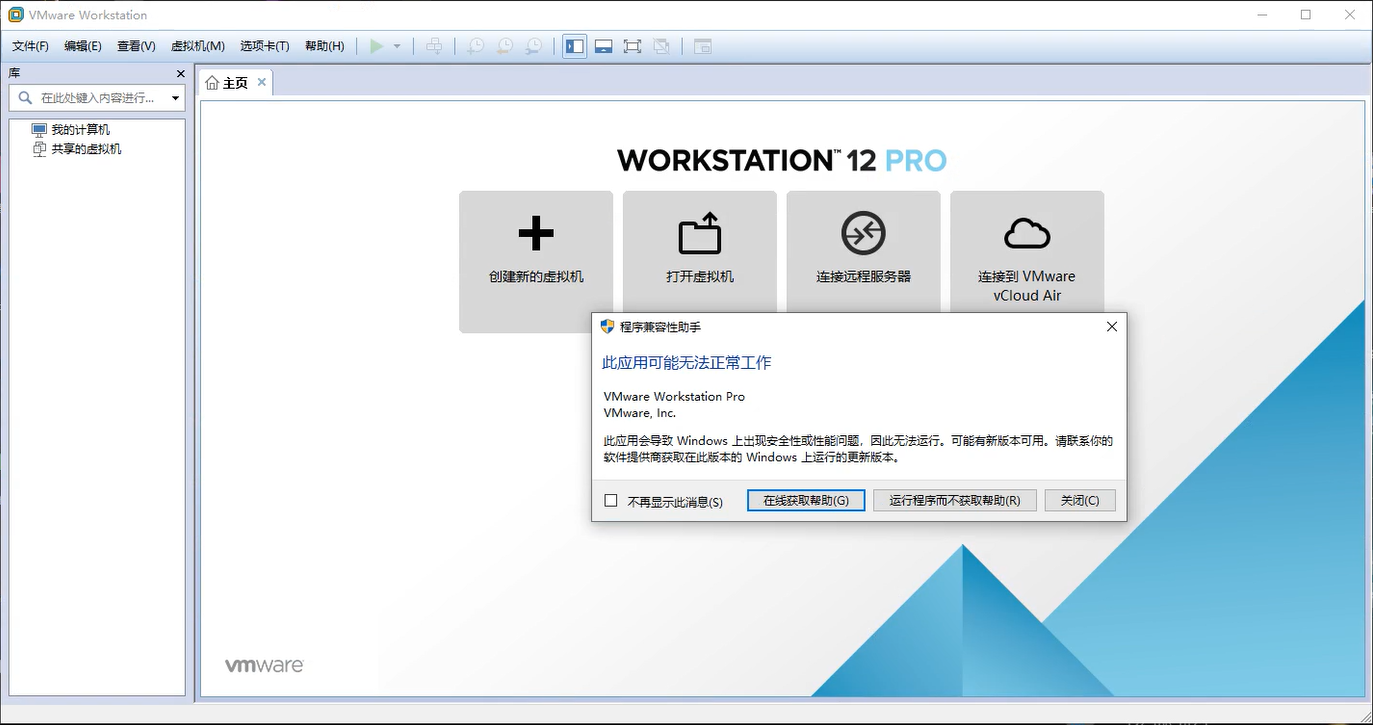This screenshot has width=1373, height=725.
Task: Open the 帮助(H) menu
Action: 324,46
